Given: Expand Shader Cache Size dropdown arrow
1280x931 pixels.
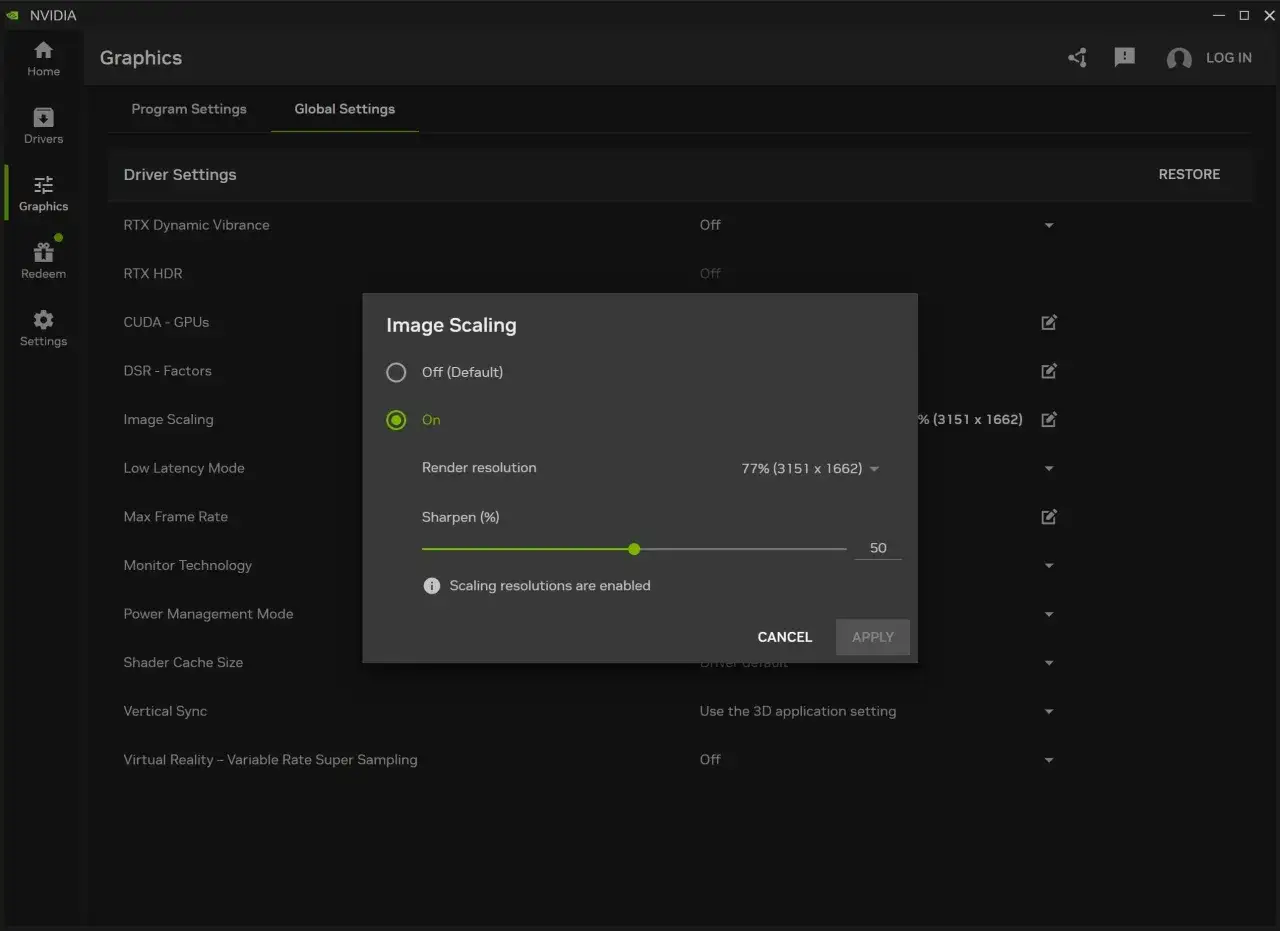Looking at the screenshot, I should pyautogui.click(x=1049, y=663).
